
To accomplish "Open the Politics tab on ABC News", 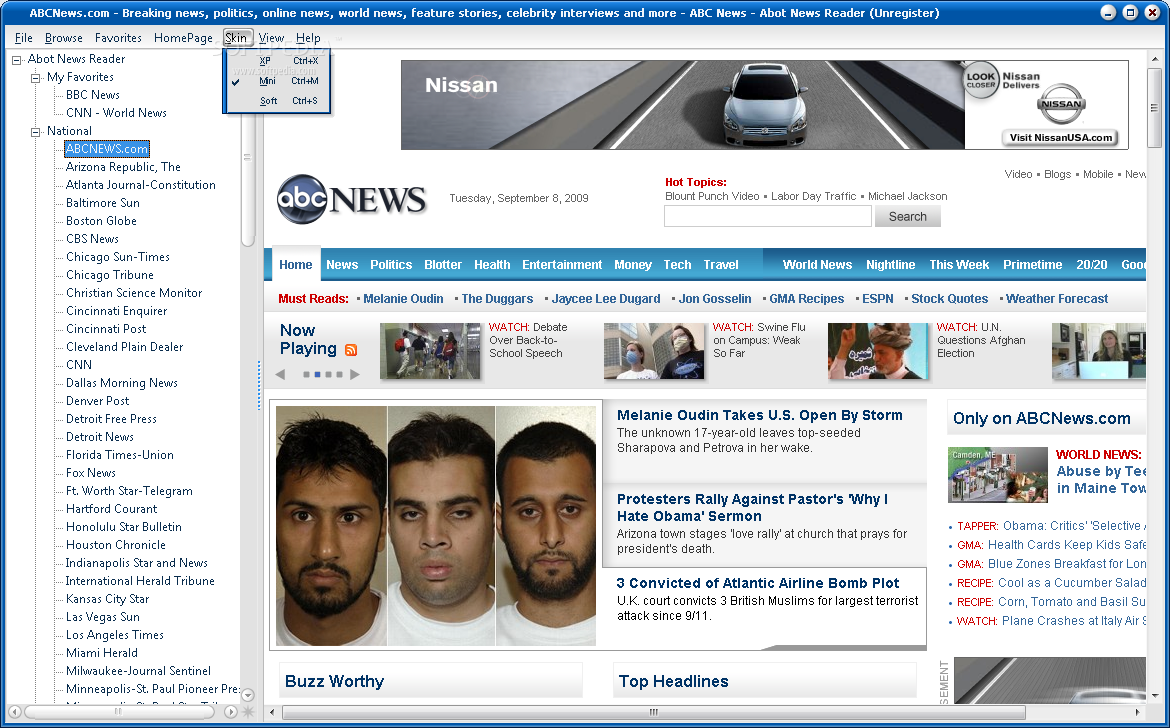I will (x=391, y=265).
